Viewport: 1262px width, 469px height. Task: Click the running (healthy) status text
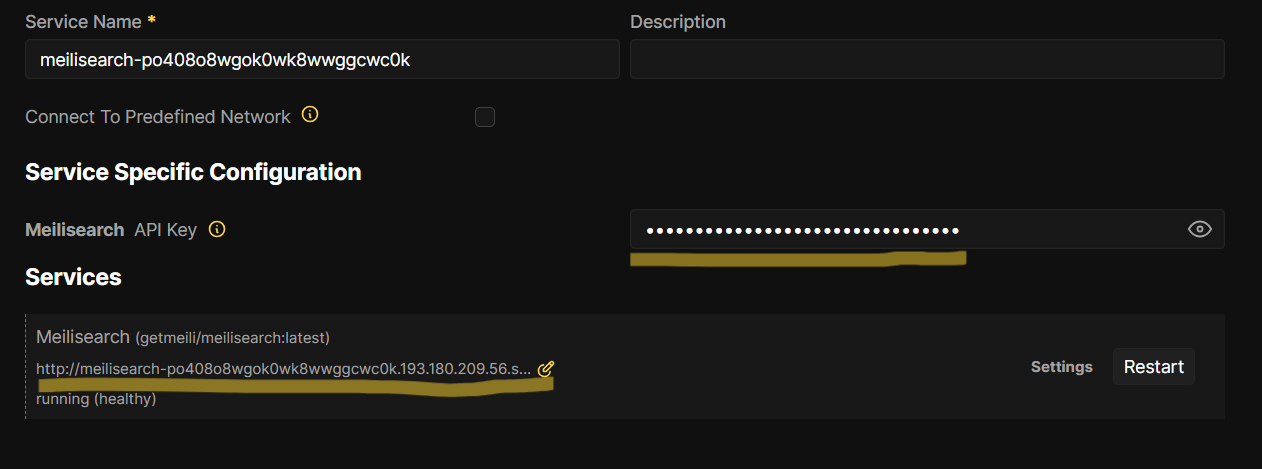click(x=96, y=399)
